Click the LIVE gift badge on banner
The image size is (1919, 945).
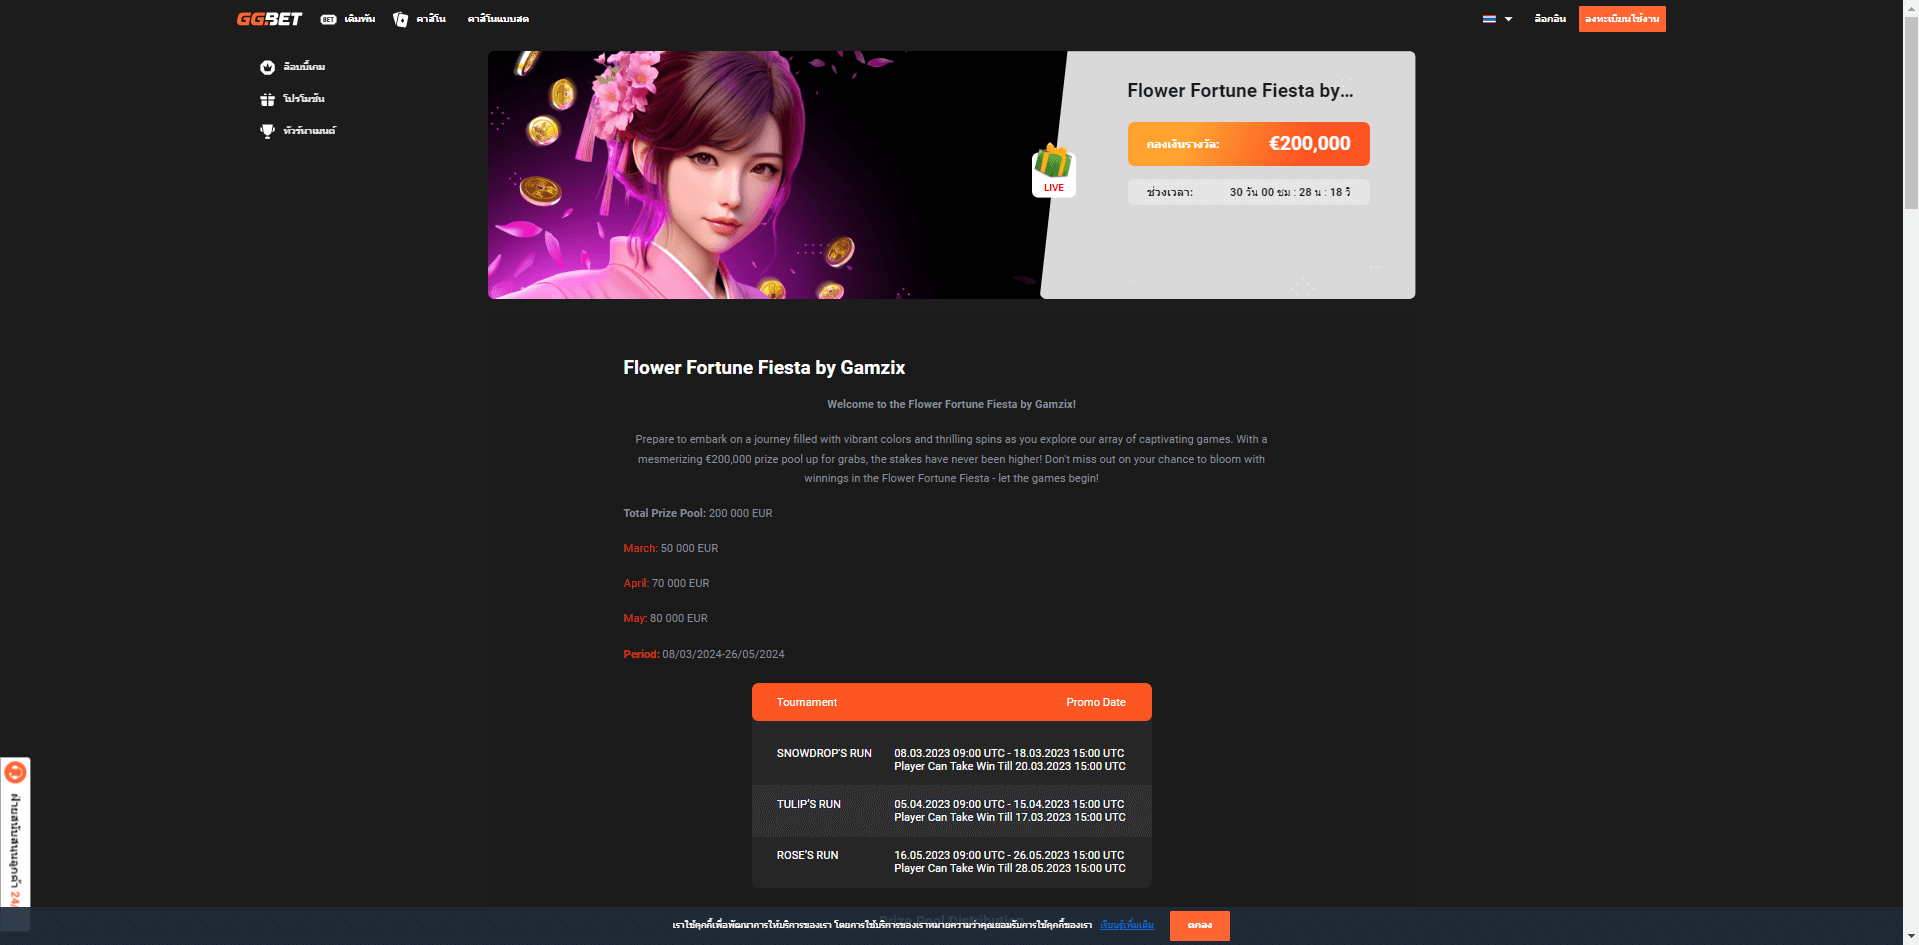click(1053, 170)
